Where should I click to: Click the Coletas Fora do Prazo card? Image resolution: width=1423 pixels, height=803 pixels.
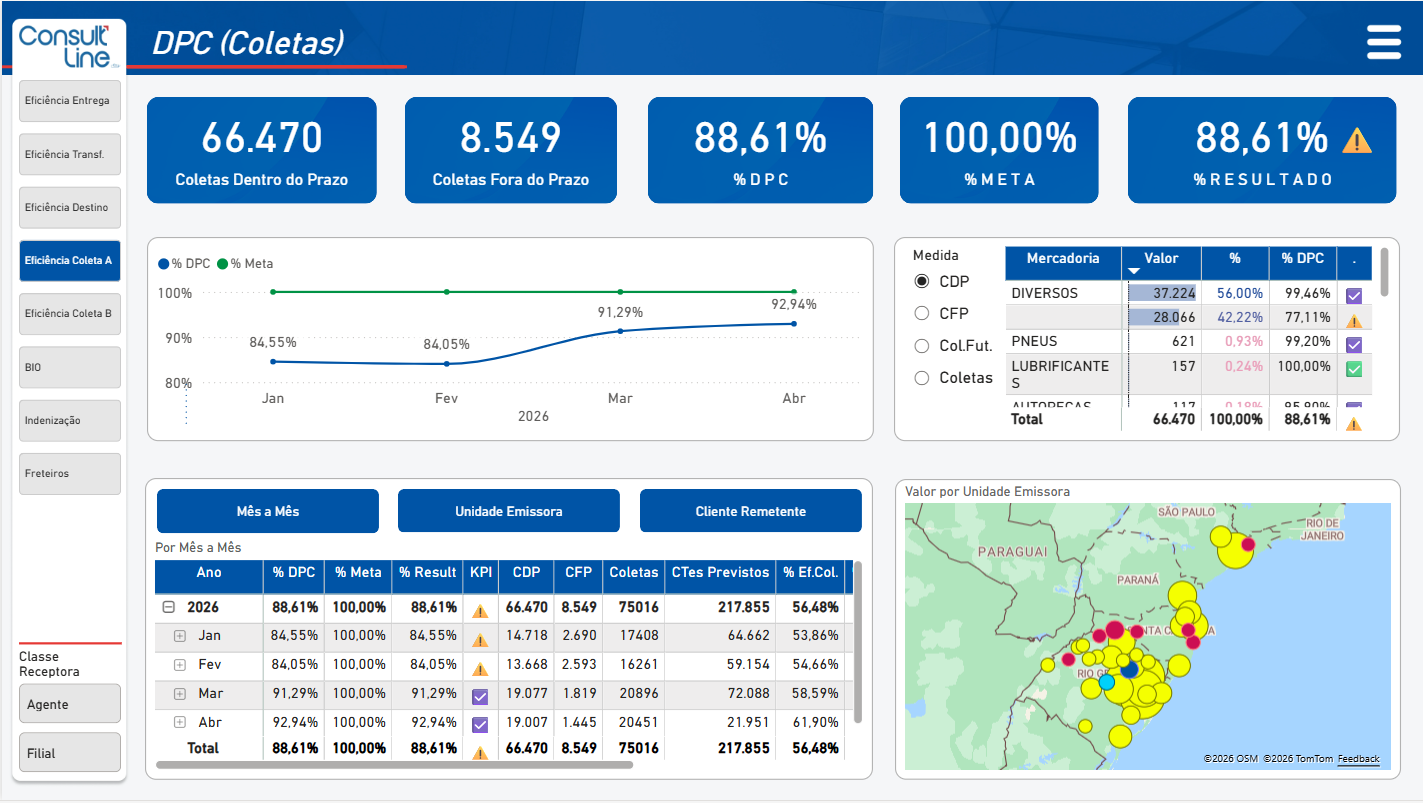click(x=511, y=150)
